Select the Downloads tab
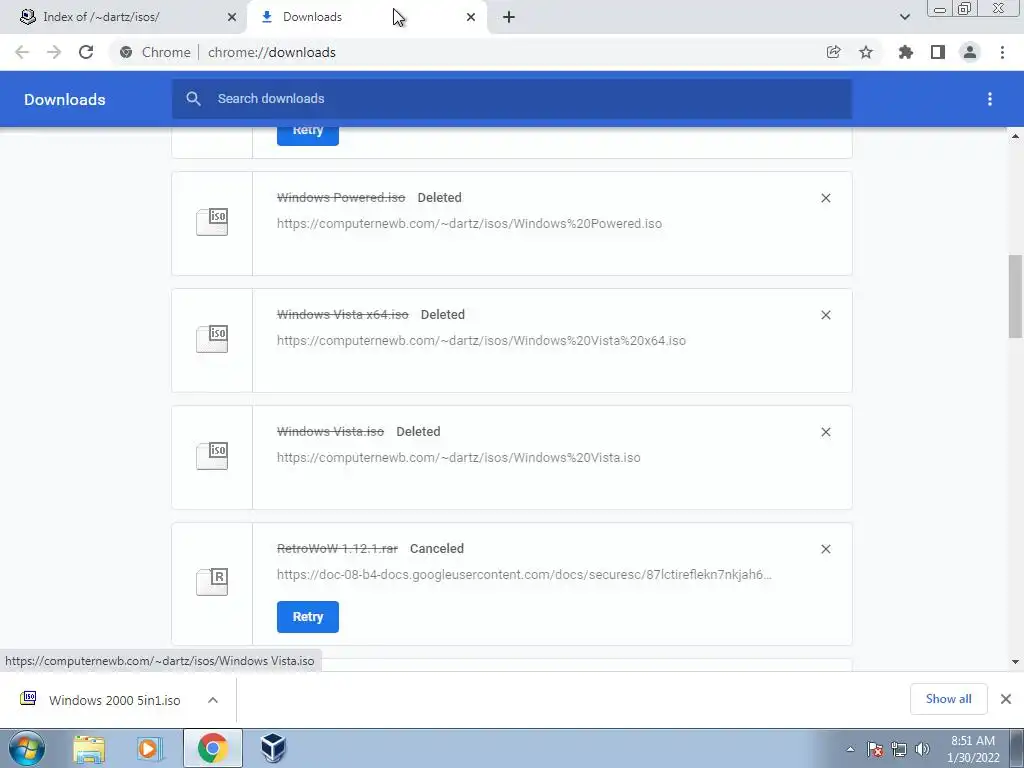 (x=366, y=17)
